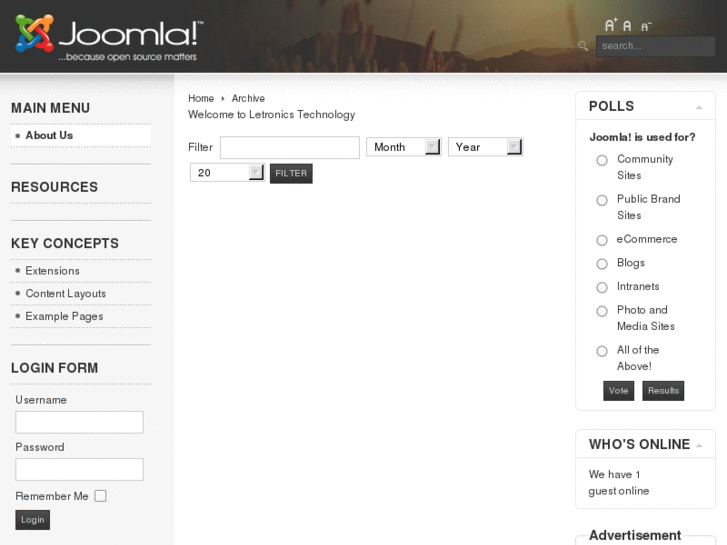Screen dimensions: 727x545
Task: Click into the Username field
Action: pyautogui.click(x=79, y=422)
